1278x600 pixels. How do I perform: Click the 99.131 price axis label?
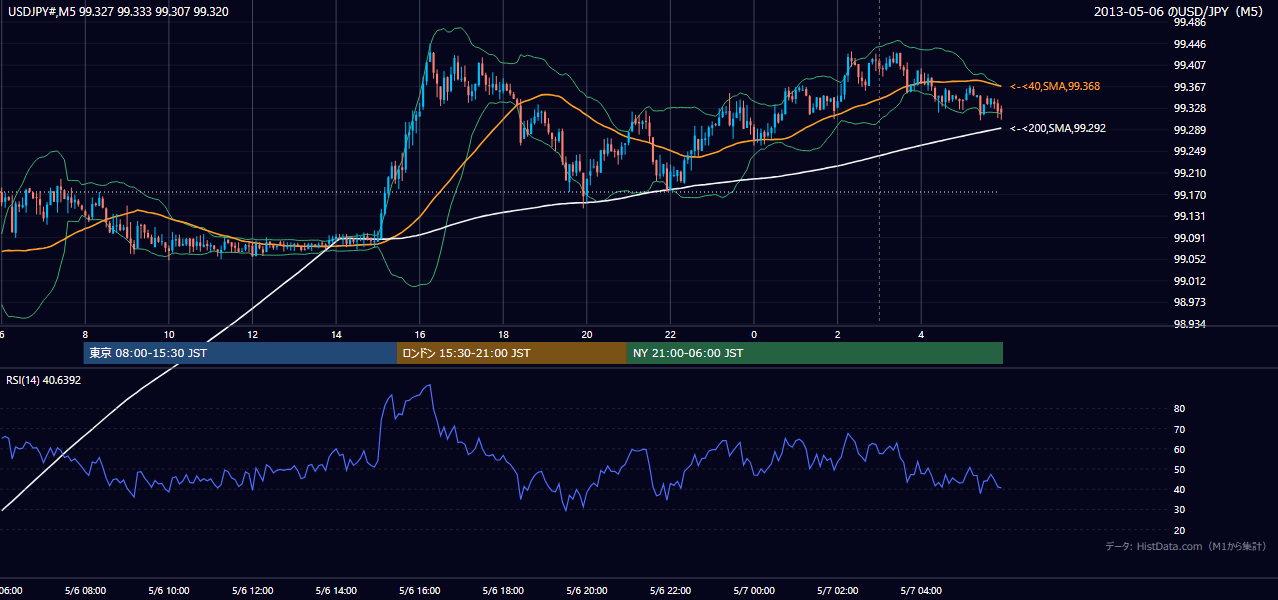pyautogui.click(x=1189, y=216)
